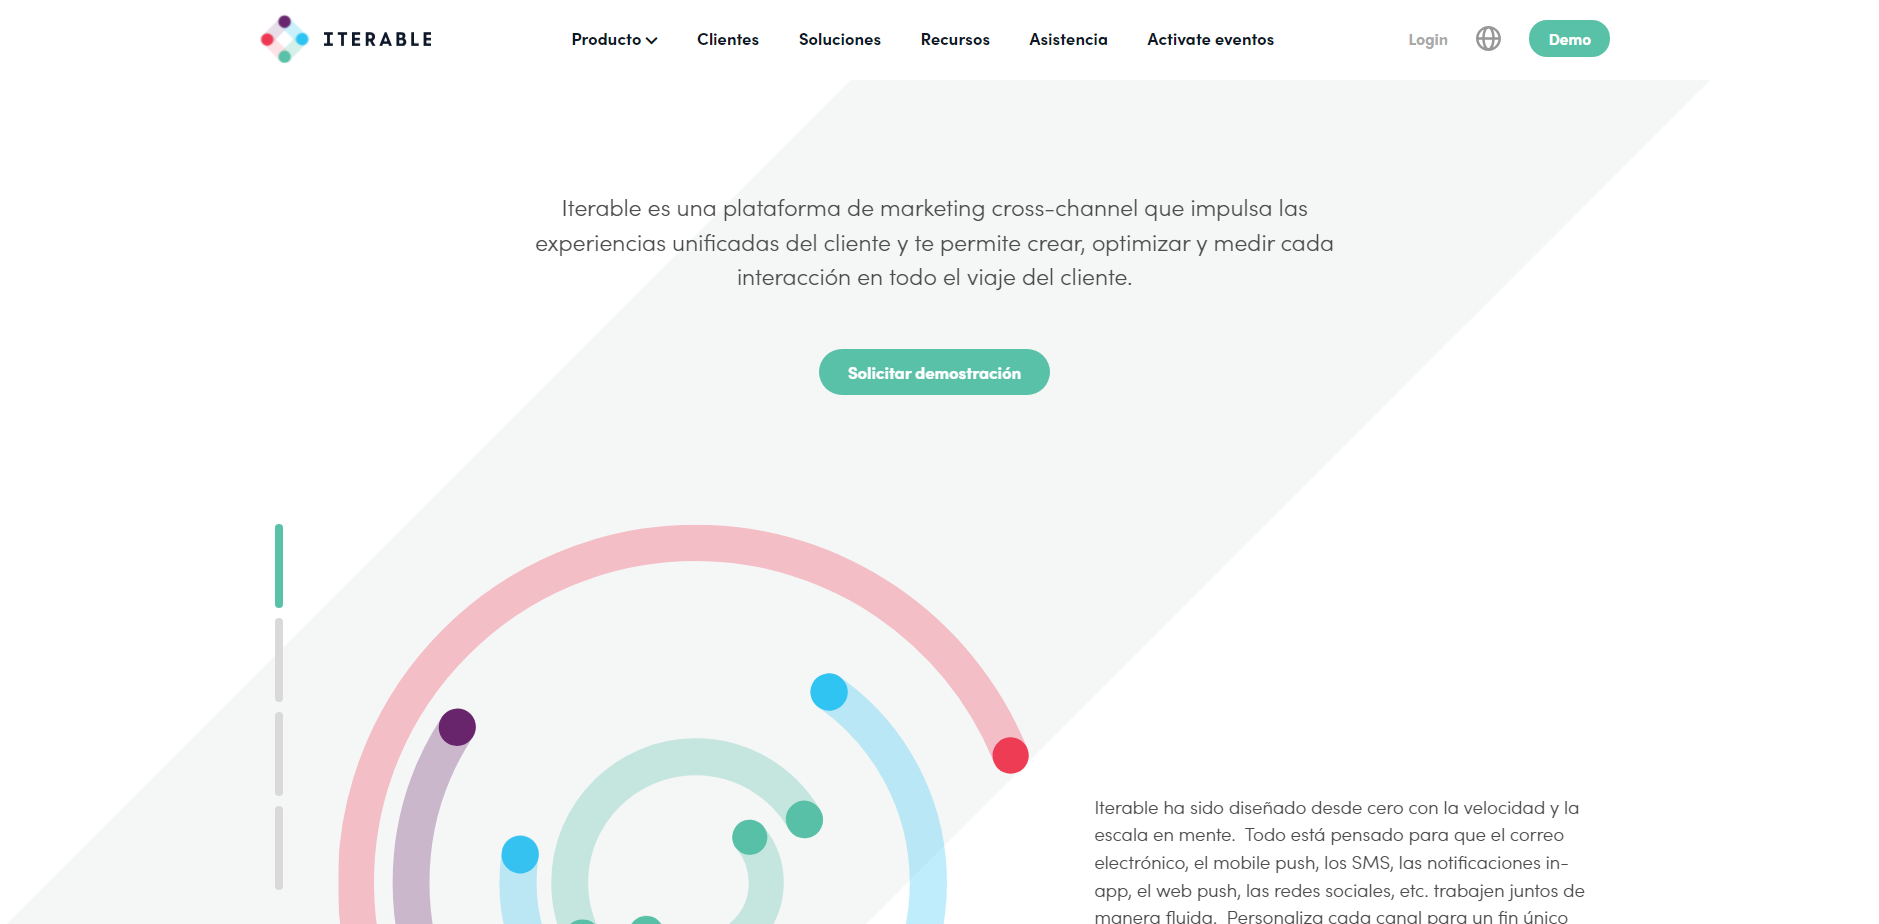Open the Recursos navigation link

[x=954, y=40]
